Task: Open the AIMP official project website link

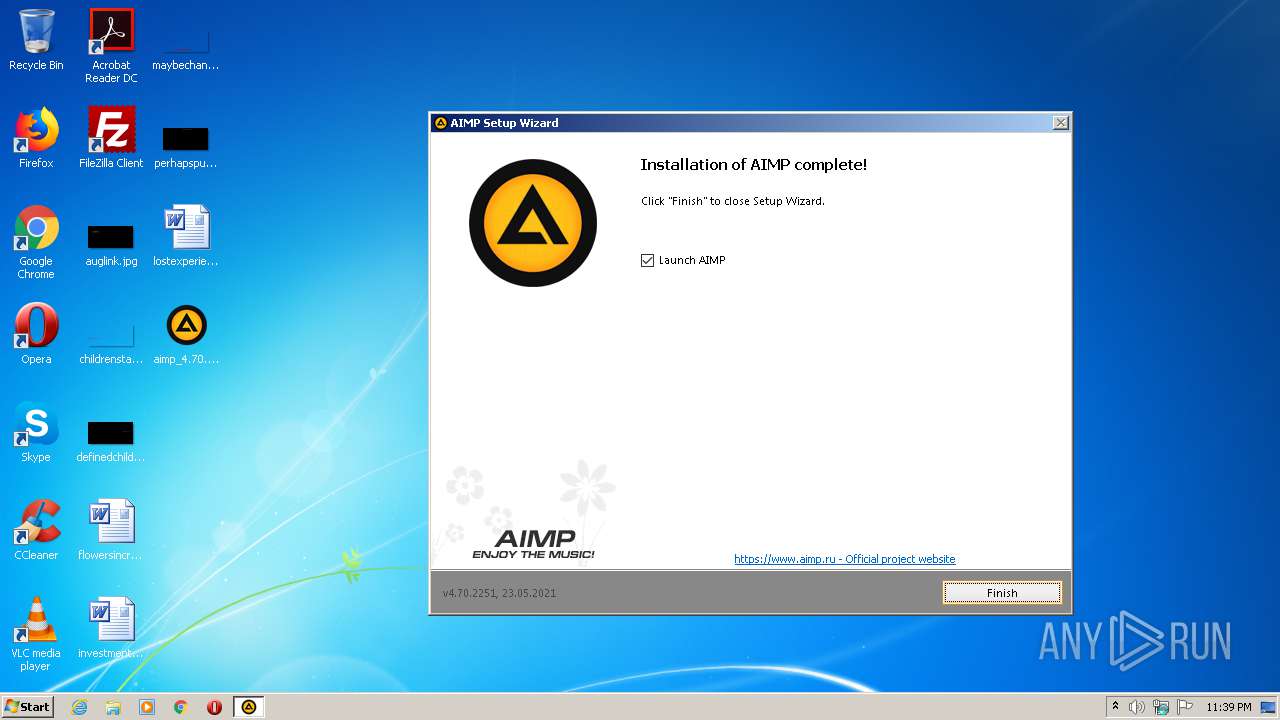Action: point(844,559)
